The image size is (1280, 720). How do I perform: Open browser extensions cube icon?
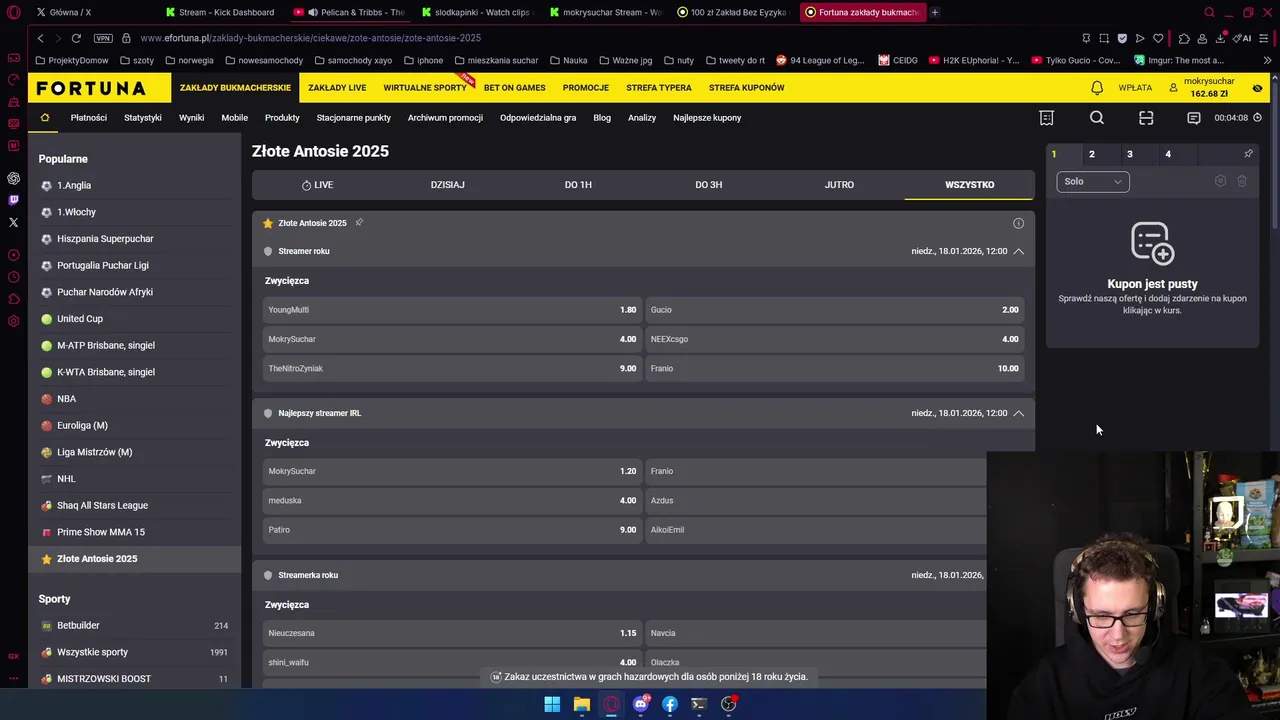pyautogui.click(x=1184, y=38)
